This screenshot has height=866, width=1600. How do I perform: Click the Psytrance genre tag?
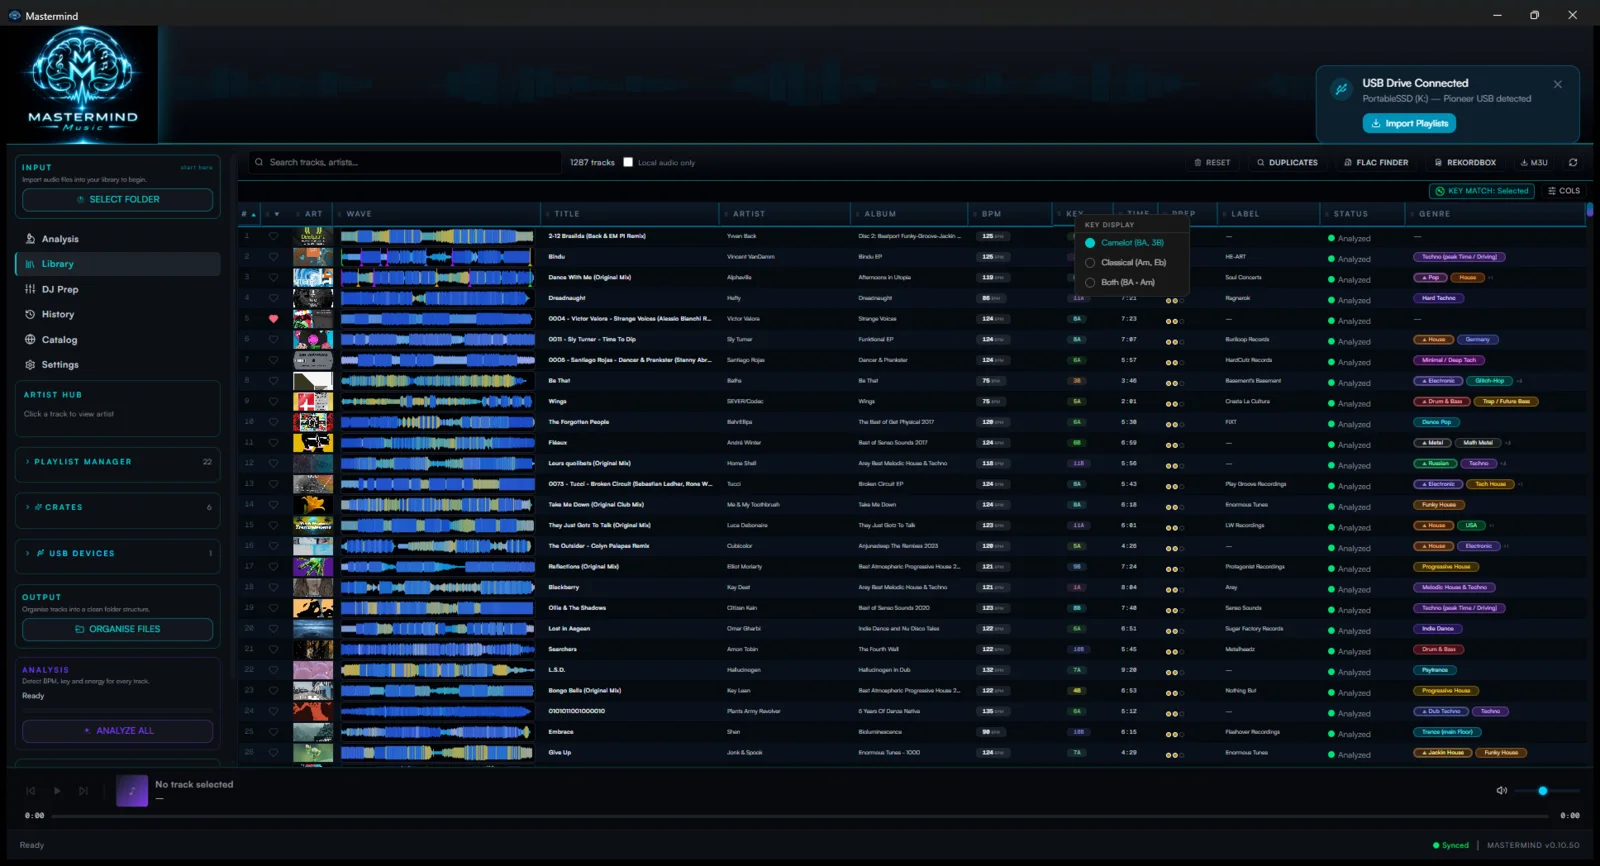(1435, 670)
